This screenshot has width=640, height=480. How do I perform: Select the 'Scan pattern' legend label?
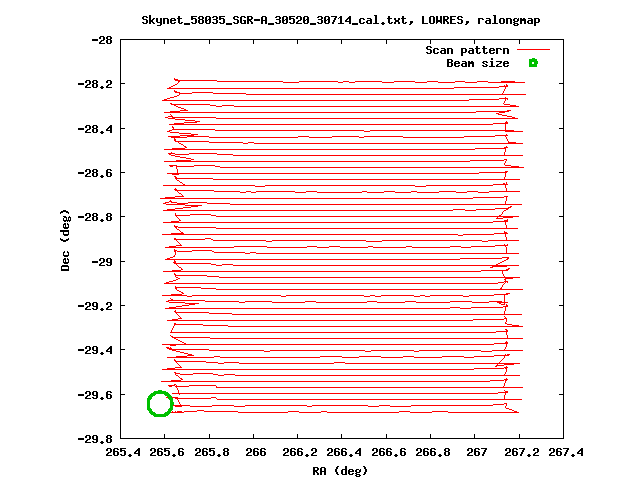[467, 50]
